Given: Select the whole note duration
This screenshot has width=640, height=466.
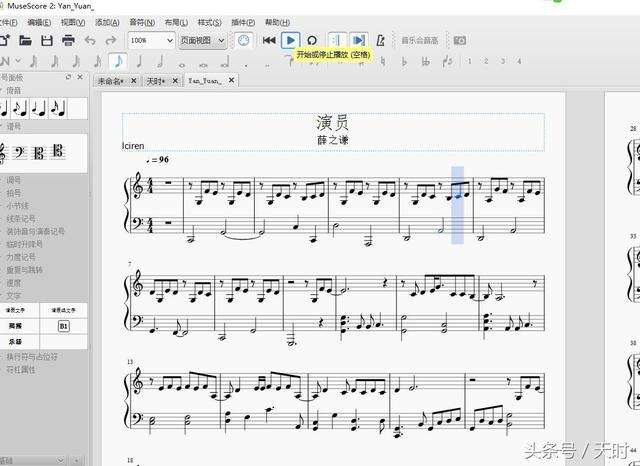Looking at the screenshot, I should (182, 63).
